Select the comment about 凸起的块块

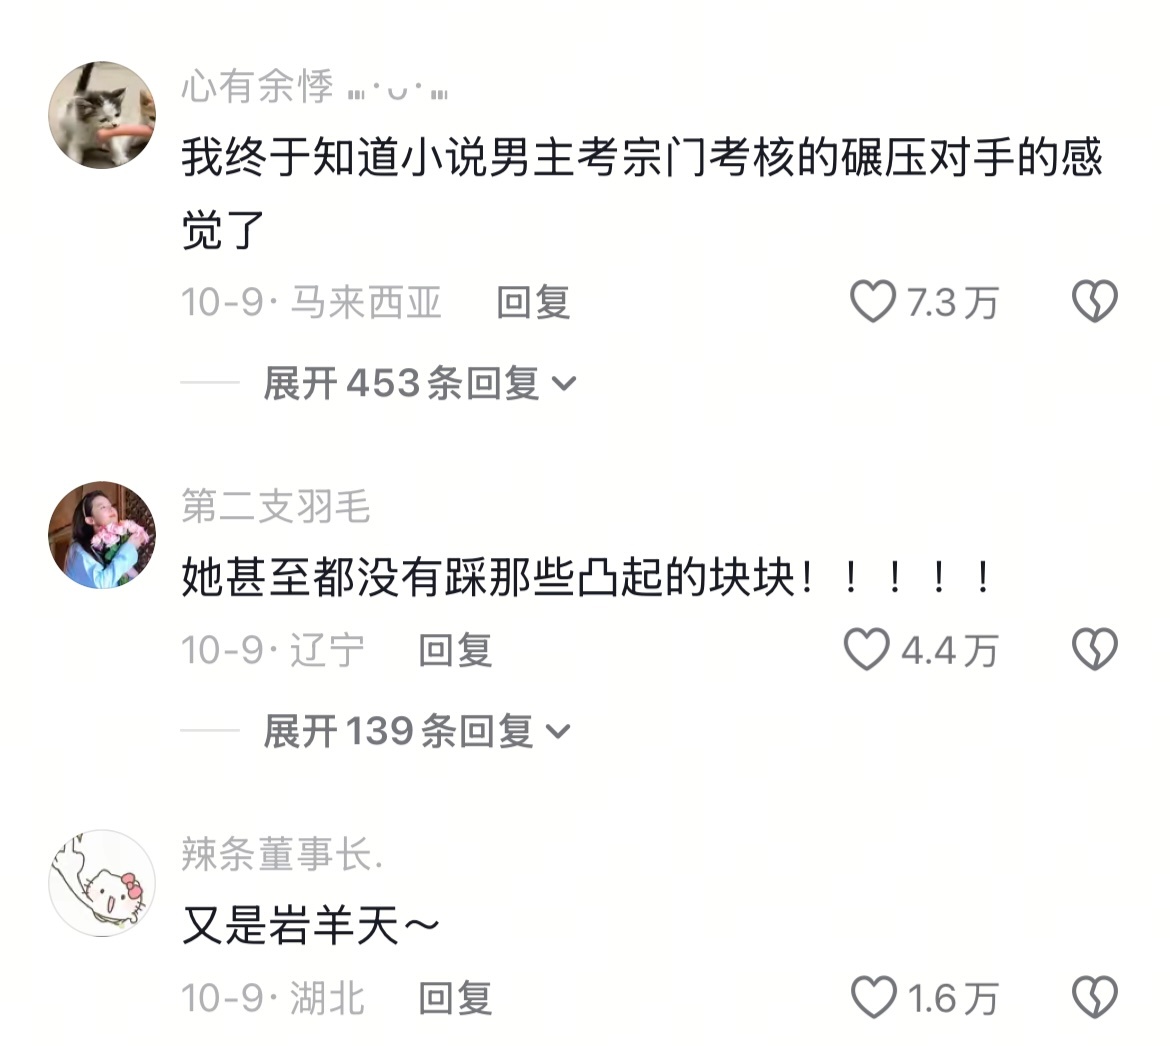(x=586, y=578)
